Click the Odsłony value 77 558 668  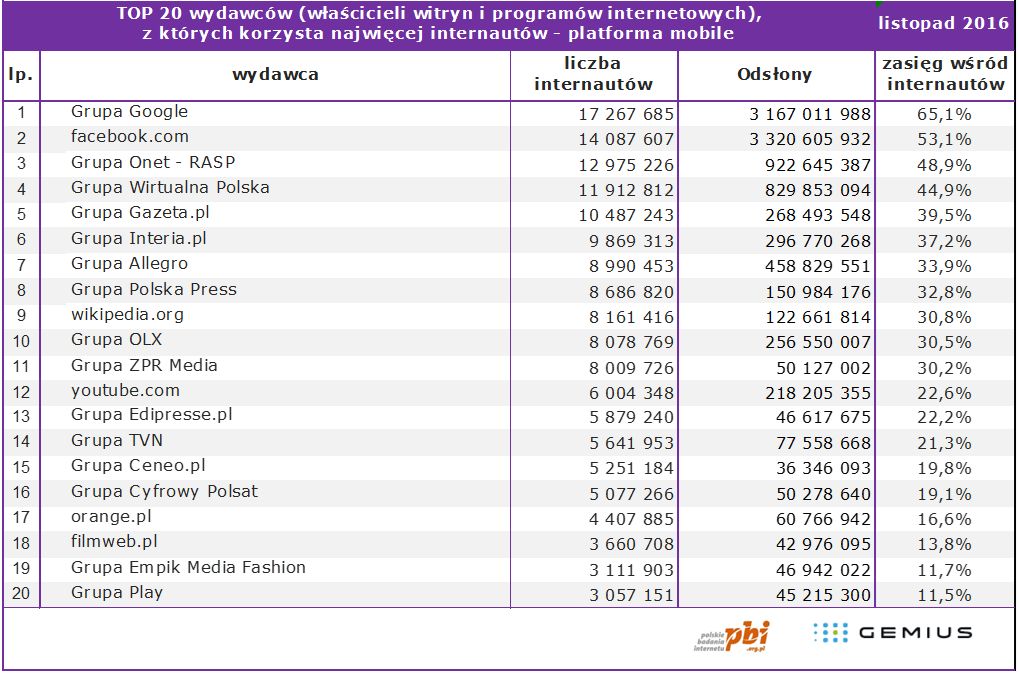[x=823, y=444]
